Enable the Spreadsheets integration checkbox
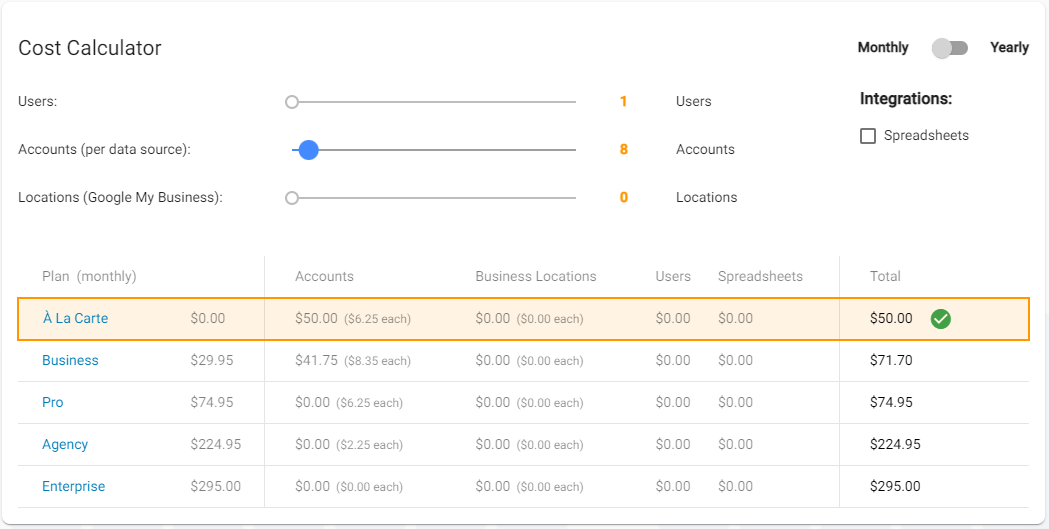The width and height of the screenshot is (1049, 529). [x=868, y=136]
